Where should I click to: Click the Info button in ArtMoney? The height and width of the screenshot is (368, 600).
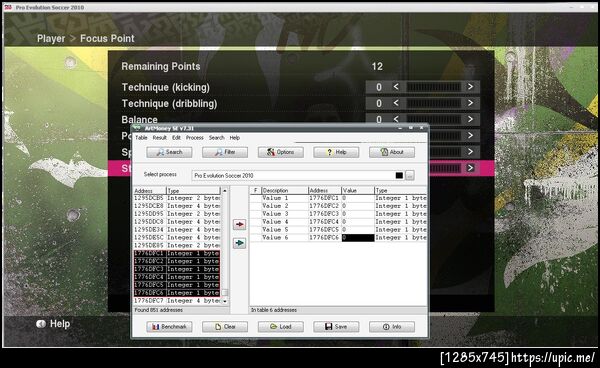(x=392, y=327)
